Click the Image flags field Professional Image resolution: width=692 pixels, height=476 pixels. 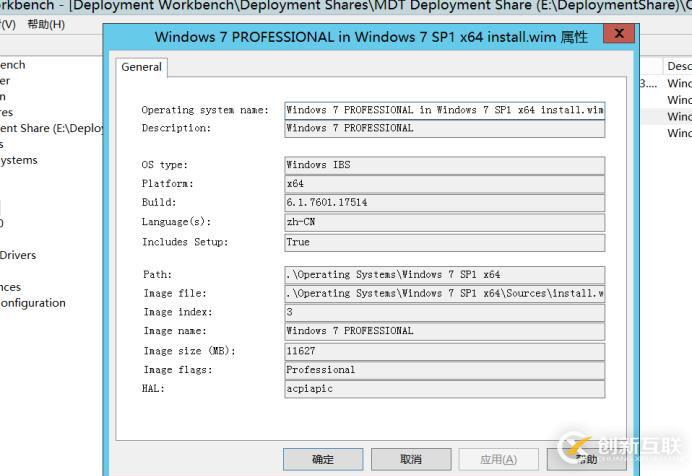click(x=444, y=370)
